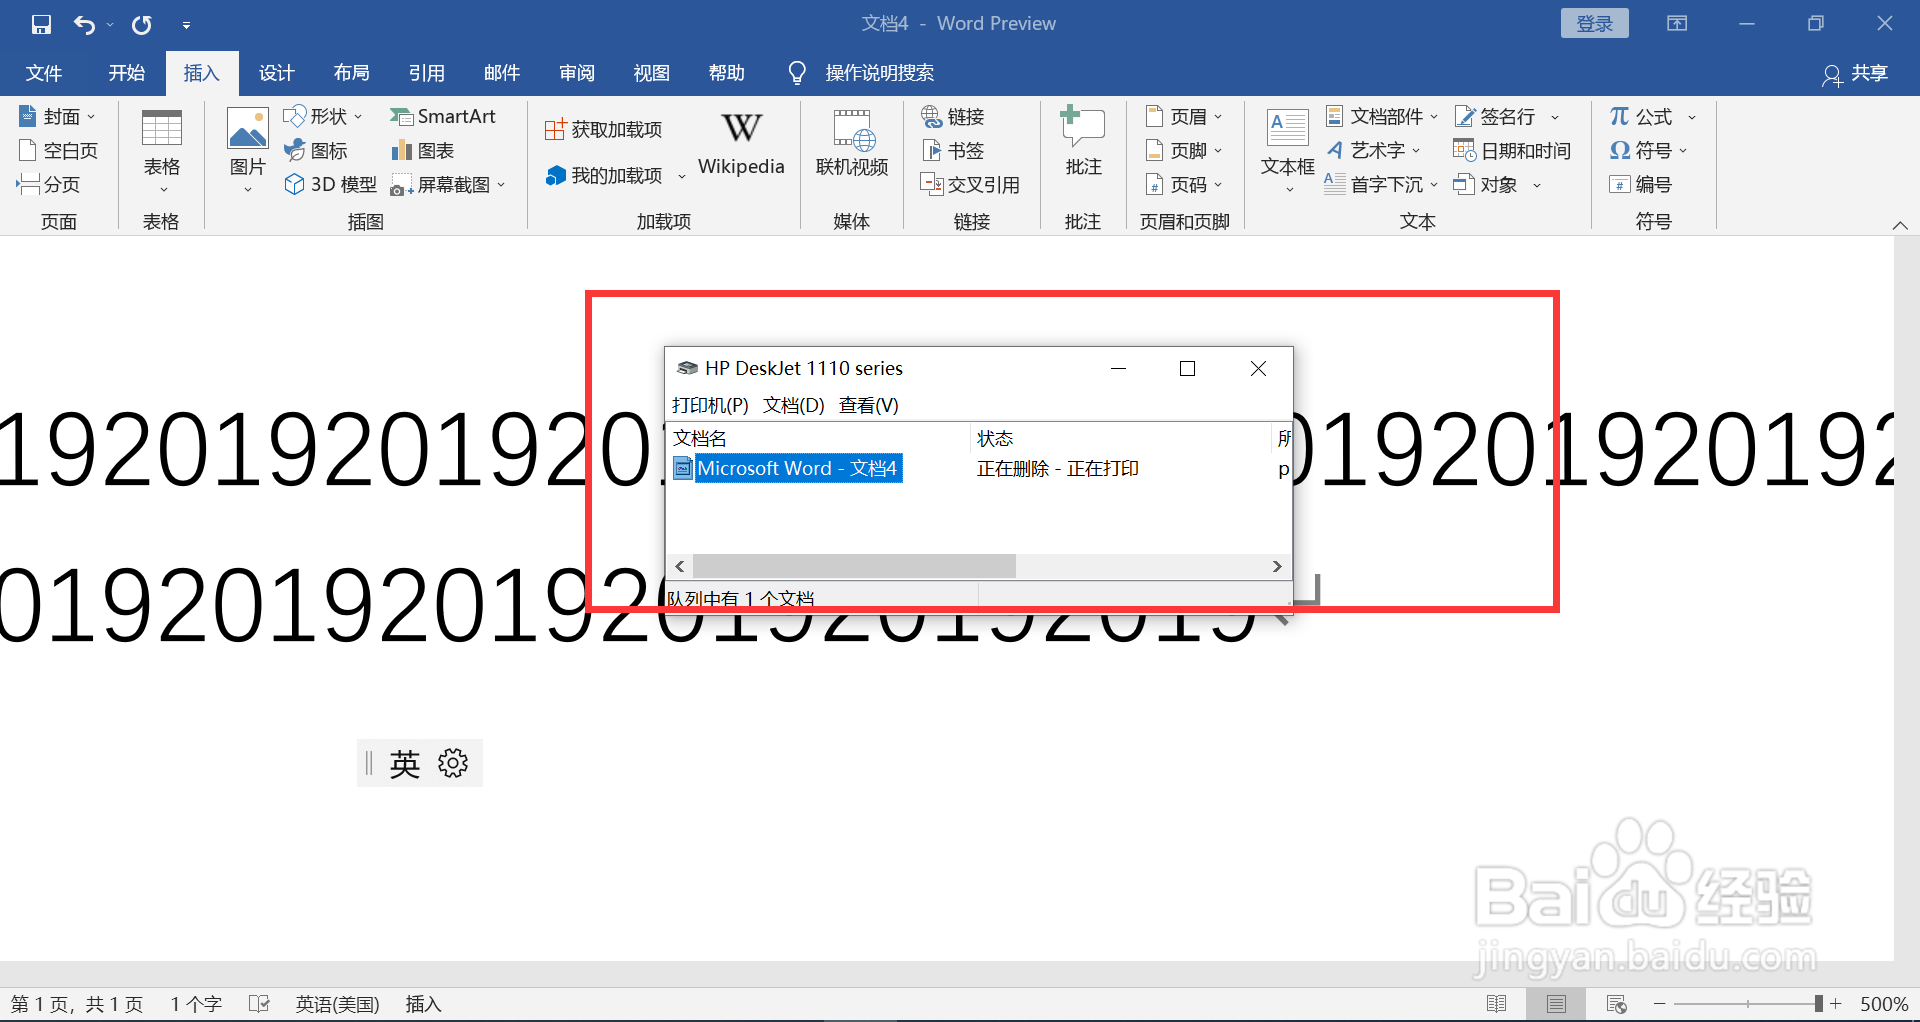The width and height of the screenshot is (1920, 1022).
Task: Select Microsoft Word - 文档4 in print queue
Action: point(798,468)
